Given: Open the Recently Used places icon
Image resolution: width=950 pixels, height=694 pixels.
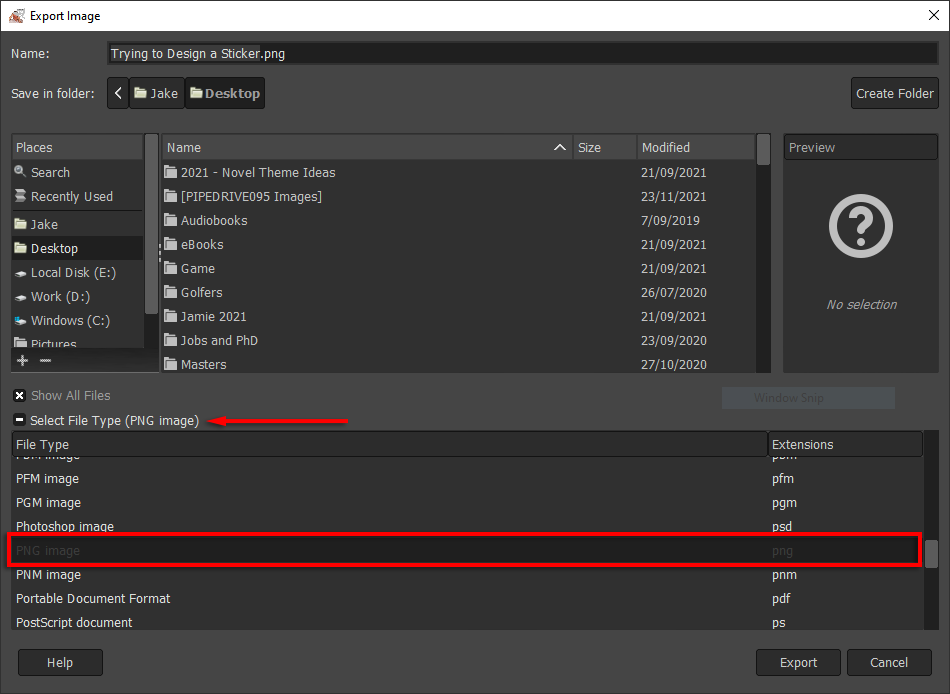Looking at the screenshot, I should [21, 197].
